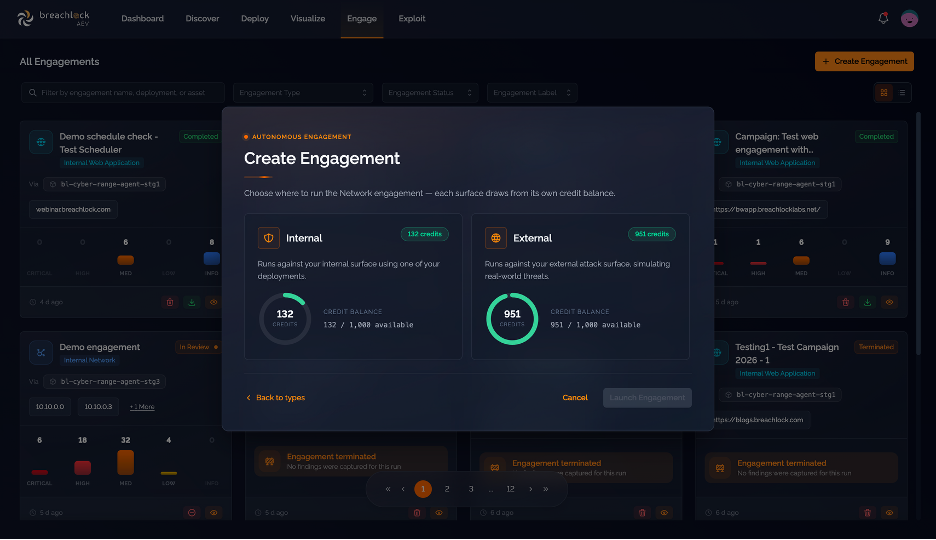Click the page vertical scrollbar
936x540 pixels.
click(918, 233)
